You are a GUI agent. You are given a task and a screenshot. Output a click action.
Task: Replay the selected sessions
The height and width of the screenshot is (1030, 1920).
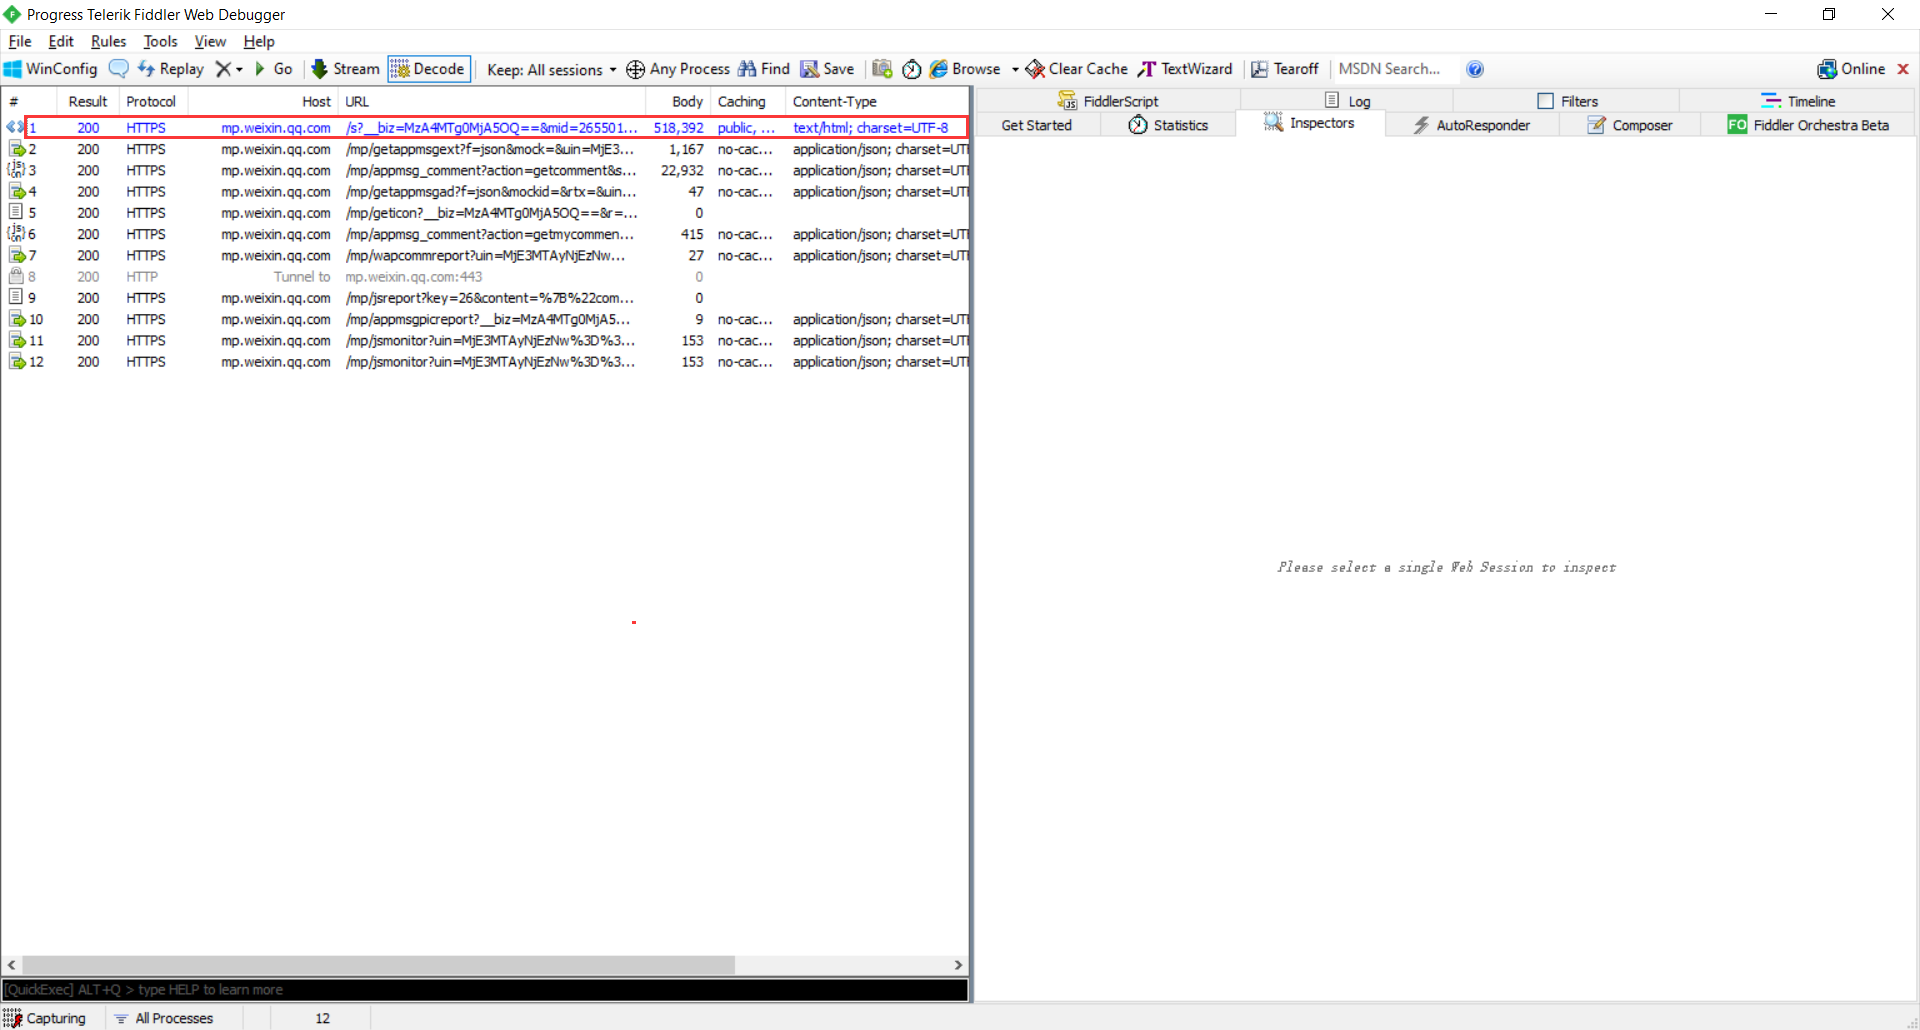coord(171,69)
